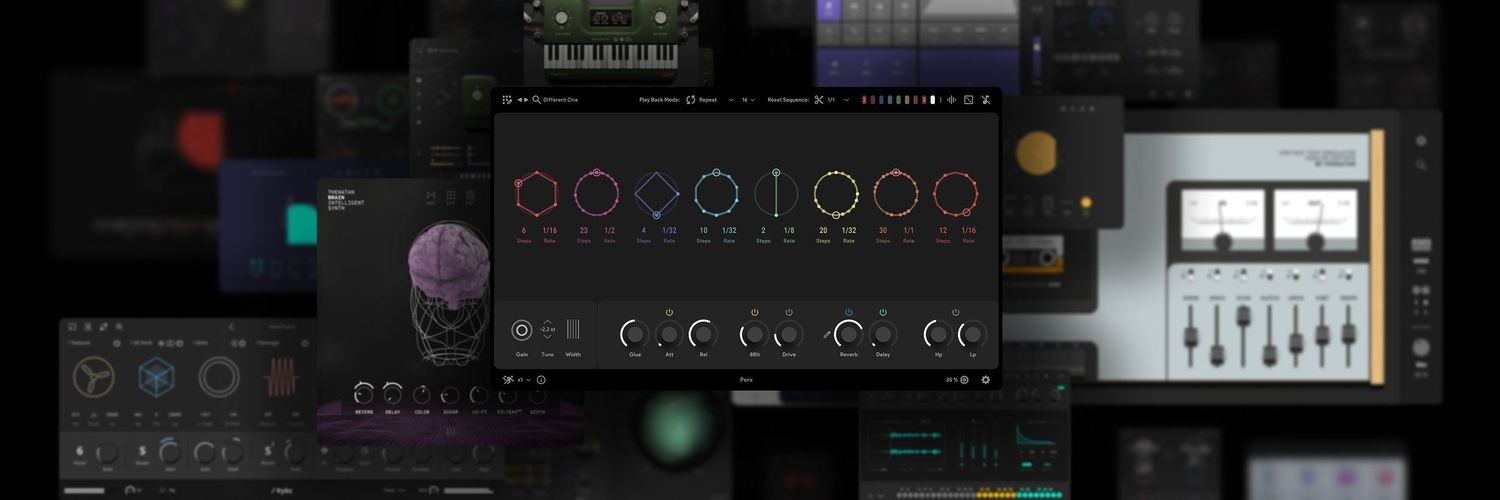Toggle the Delay power button
The height and width of the screenshot is (500, 1500).
point(883,313)
